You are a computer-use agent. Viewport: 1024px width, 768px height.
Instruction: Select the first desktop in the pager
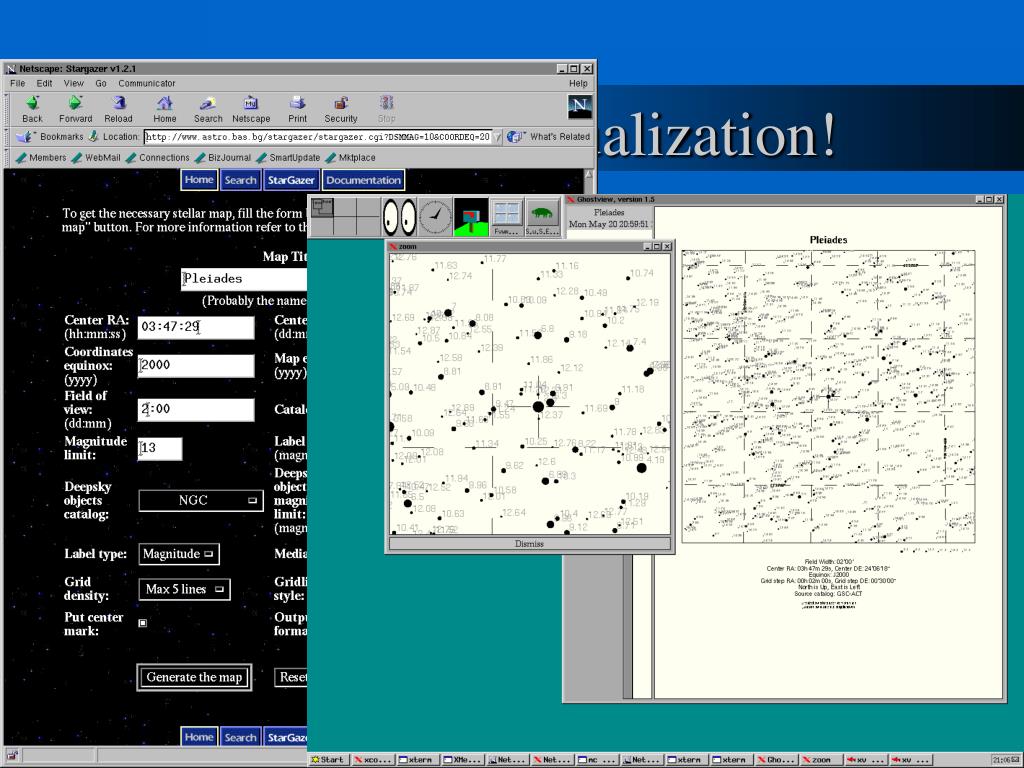(322, 208)
